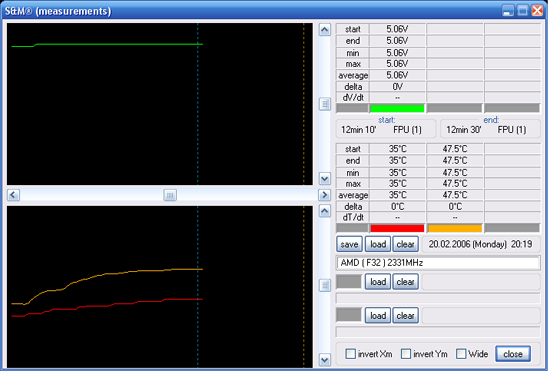Click the dV/dt row label
This screenshot has width=550, height=371.
click(x=353, y=98)
